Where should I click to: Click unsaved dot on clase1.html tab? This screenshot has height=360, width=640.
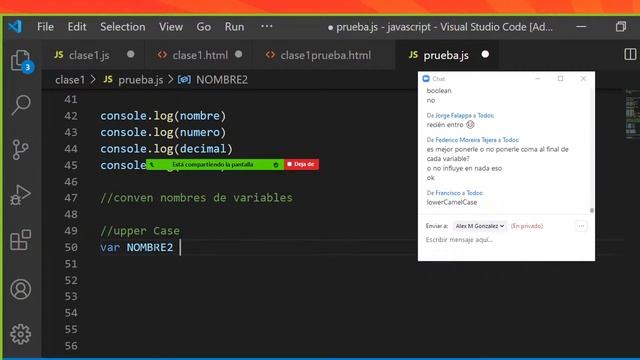(239, 54)
